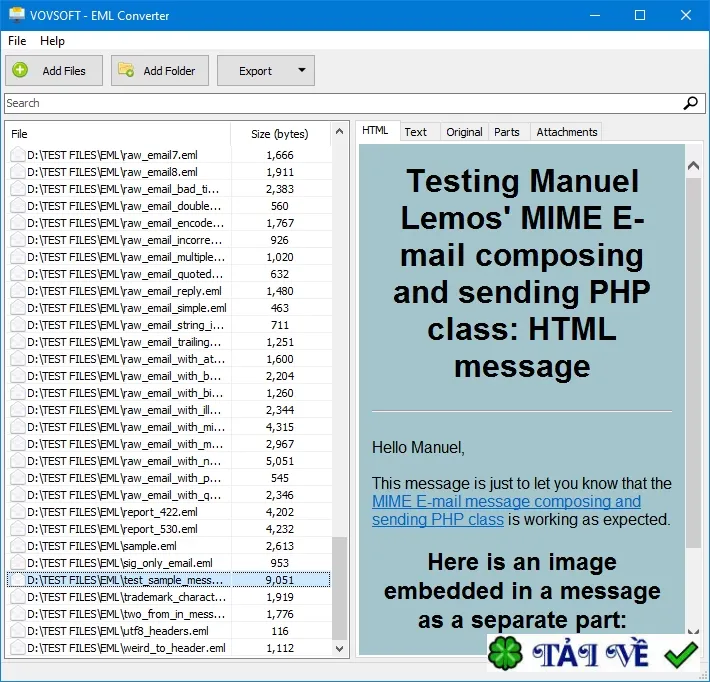Click the file list scroll-down arrow

(339, 648)
